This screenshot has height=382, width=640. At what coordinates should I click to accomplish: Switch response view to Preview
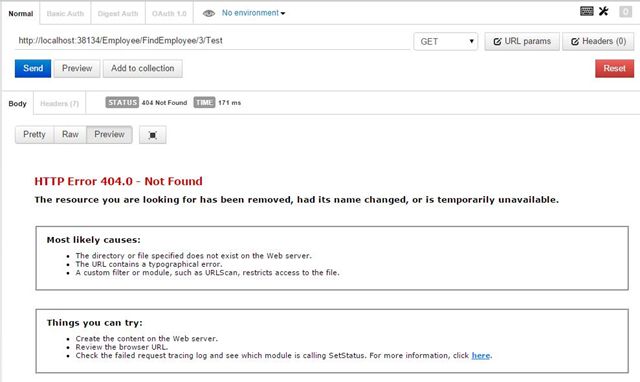109,134
